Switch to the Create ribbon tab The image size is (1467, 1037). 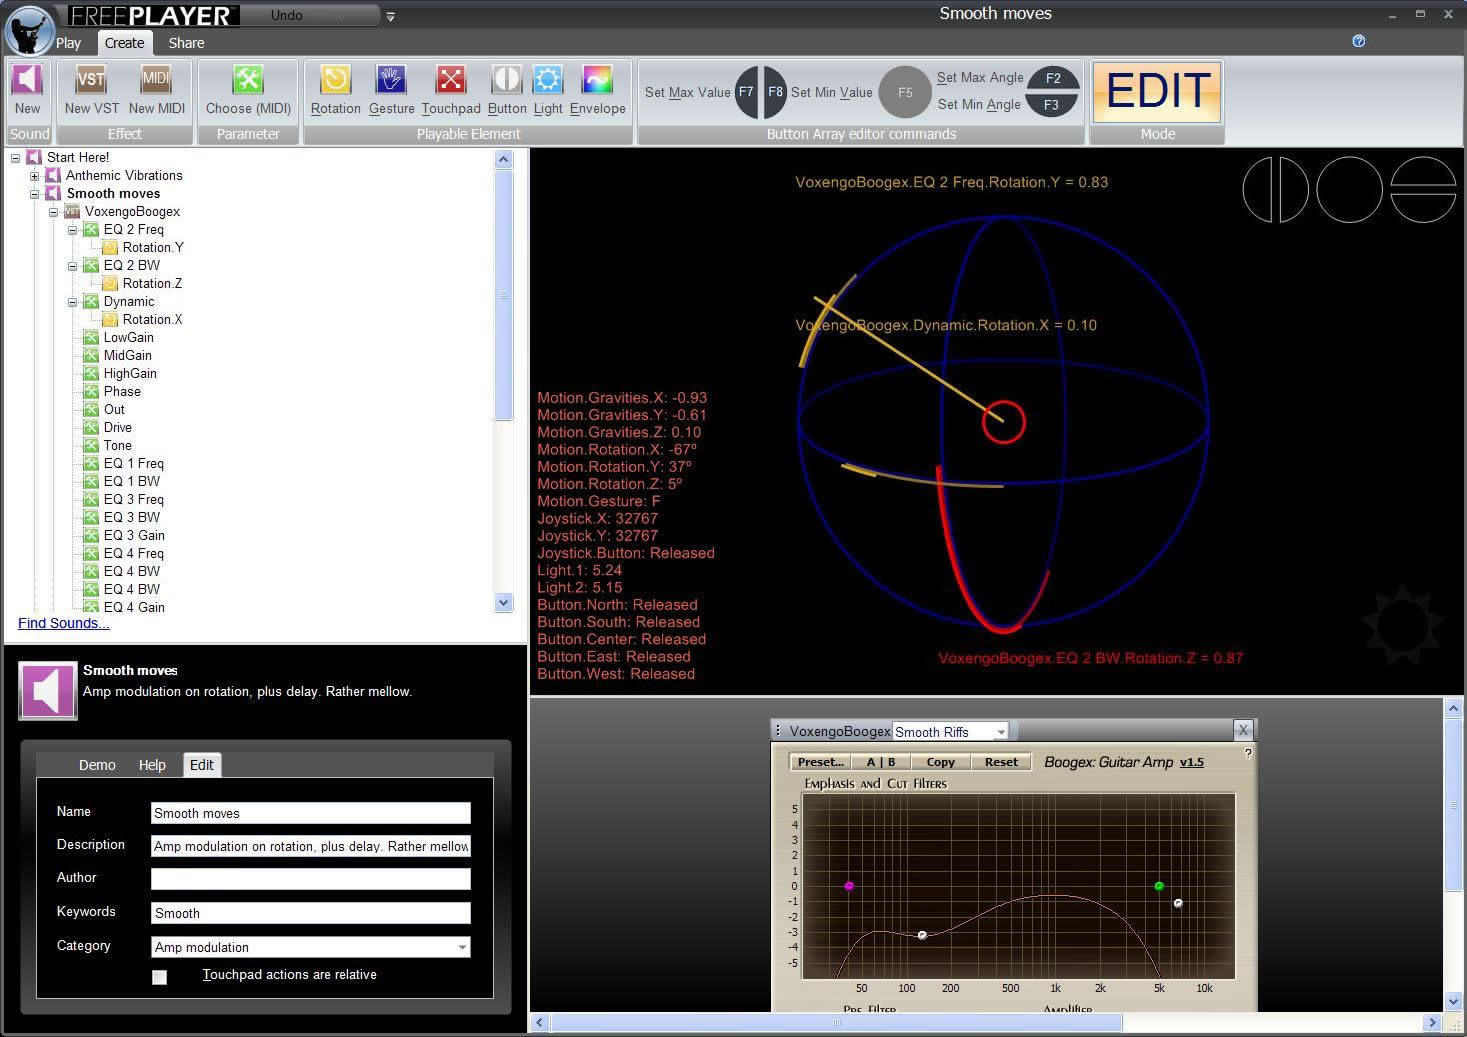click(x=124, y=43)
